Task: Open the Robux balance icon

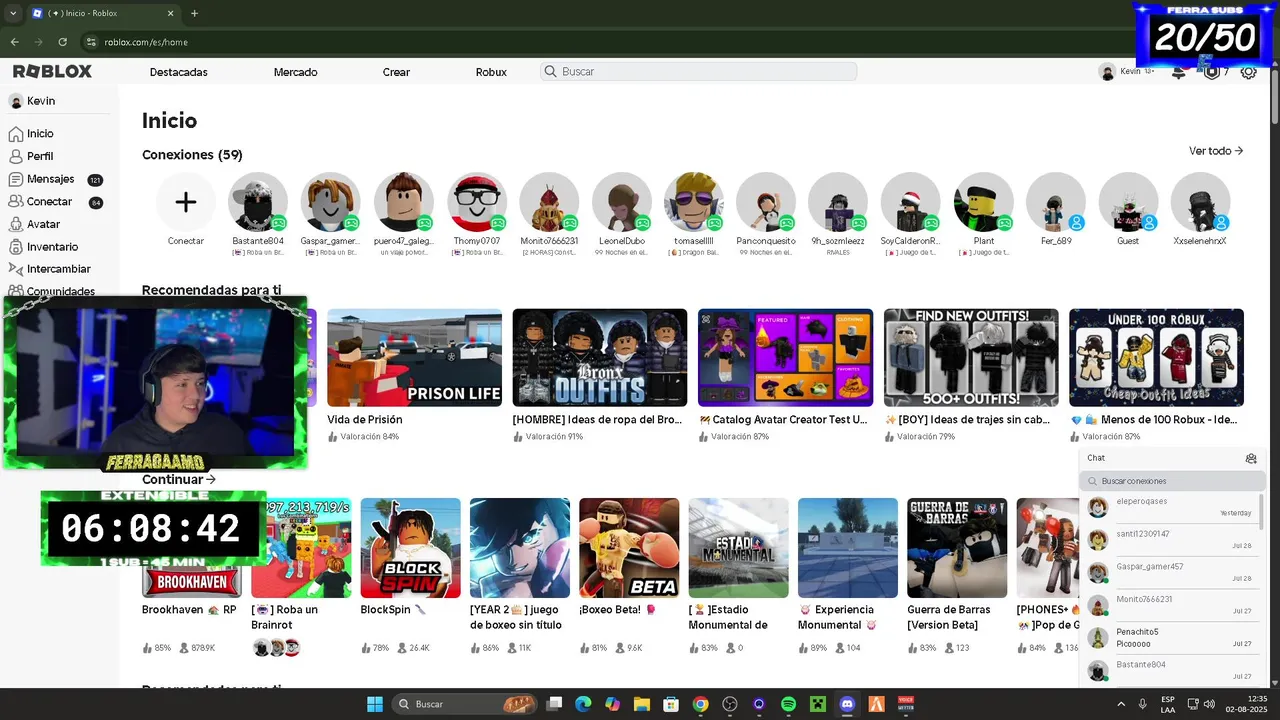Action: coord(1212,72)
